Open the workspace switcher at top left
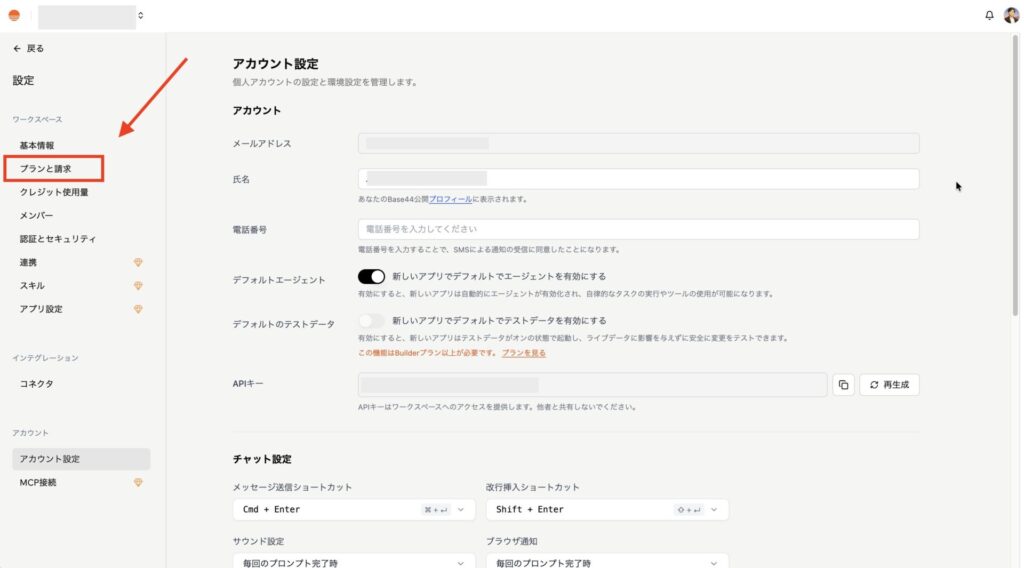The height and width of the screenshot is (568, 1024). [92, 16]
